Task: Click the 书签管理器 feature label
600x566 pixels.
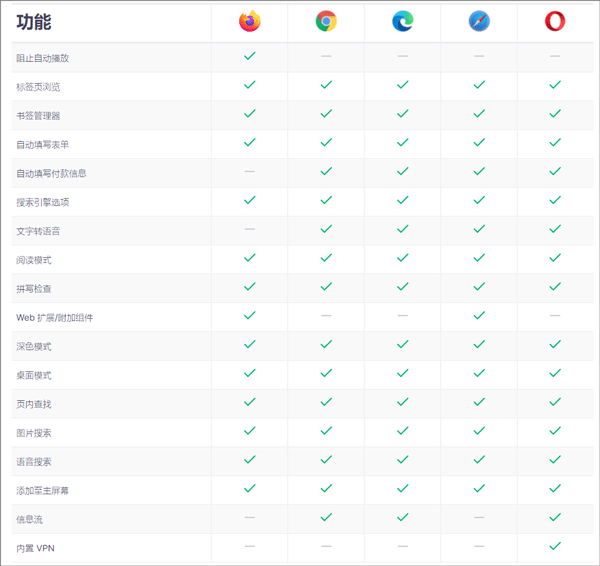Action: 38,115
